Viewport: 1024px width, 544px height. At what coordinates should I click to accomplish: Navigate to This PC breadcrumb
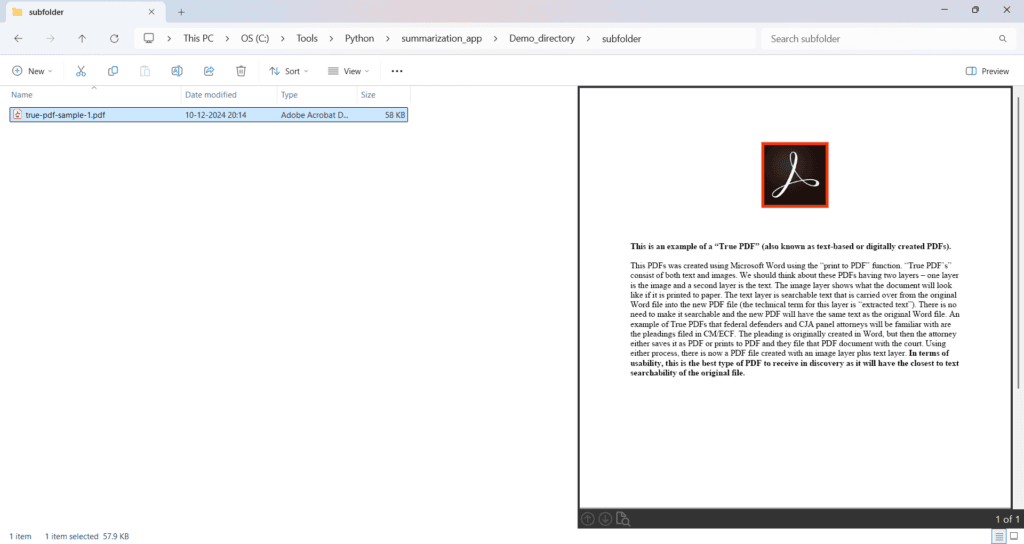coord(198,39)
